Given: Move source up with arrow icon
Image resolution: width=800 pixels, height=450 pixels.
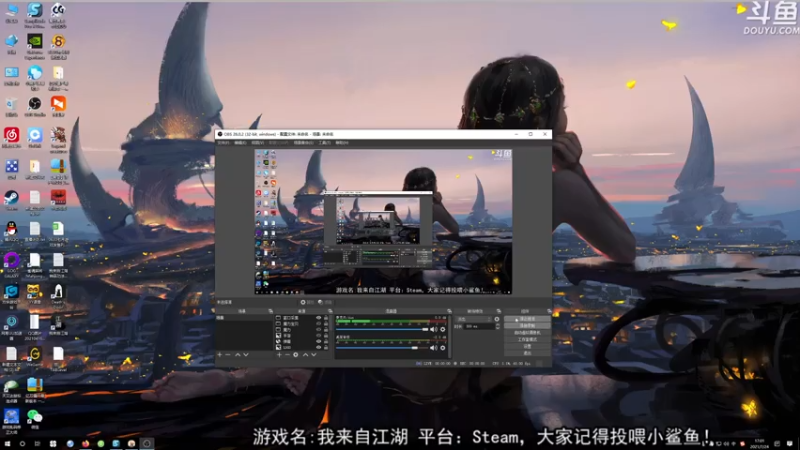Looking at the screenshot, I should 305,355.
